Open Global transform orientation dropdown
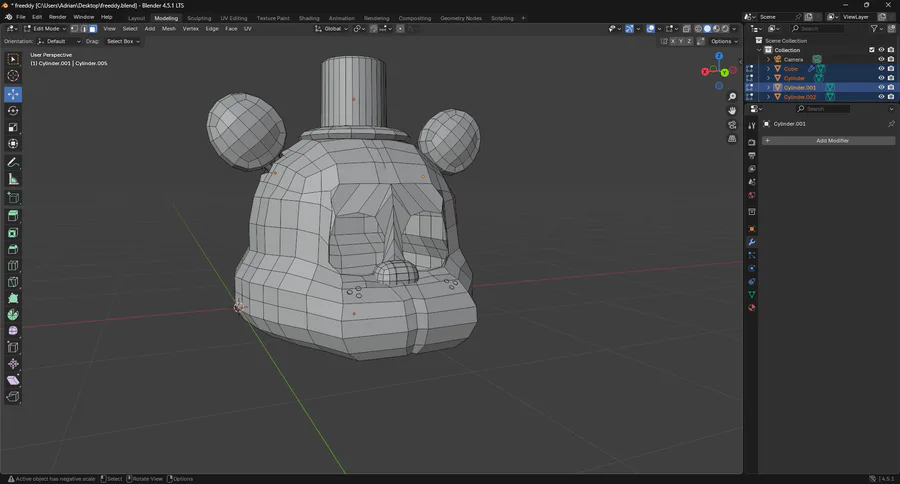The width and height of the screenshot is (900, 484). 331,29
